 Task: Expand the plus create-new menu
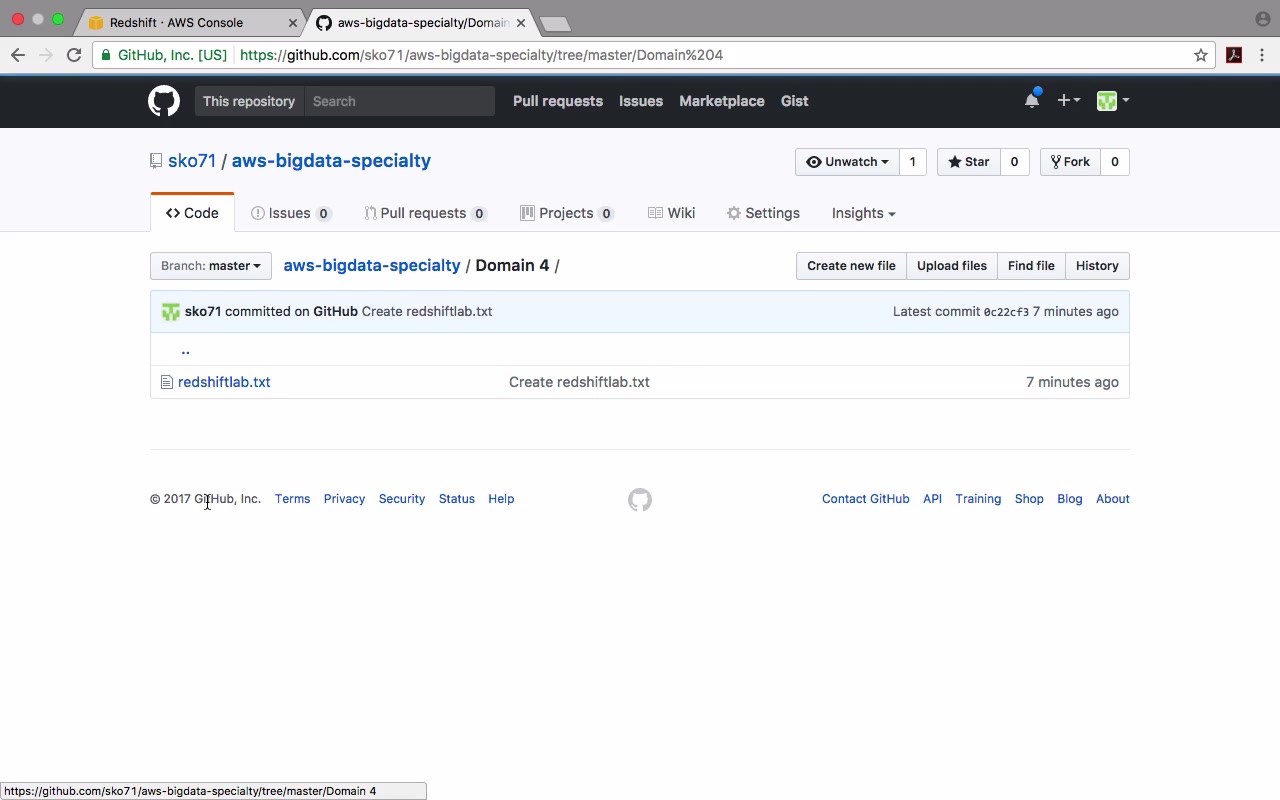(x=1068, y=100)
